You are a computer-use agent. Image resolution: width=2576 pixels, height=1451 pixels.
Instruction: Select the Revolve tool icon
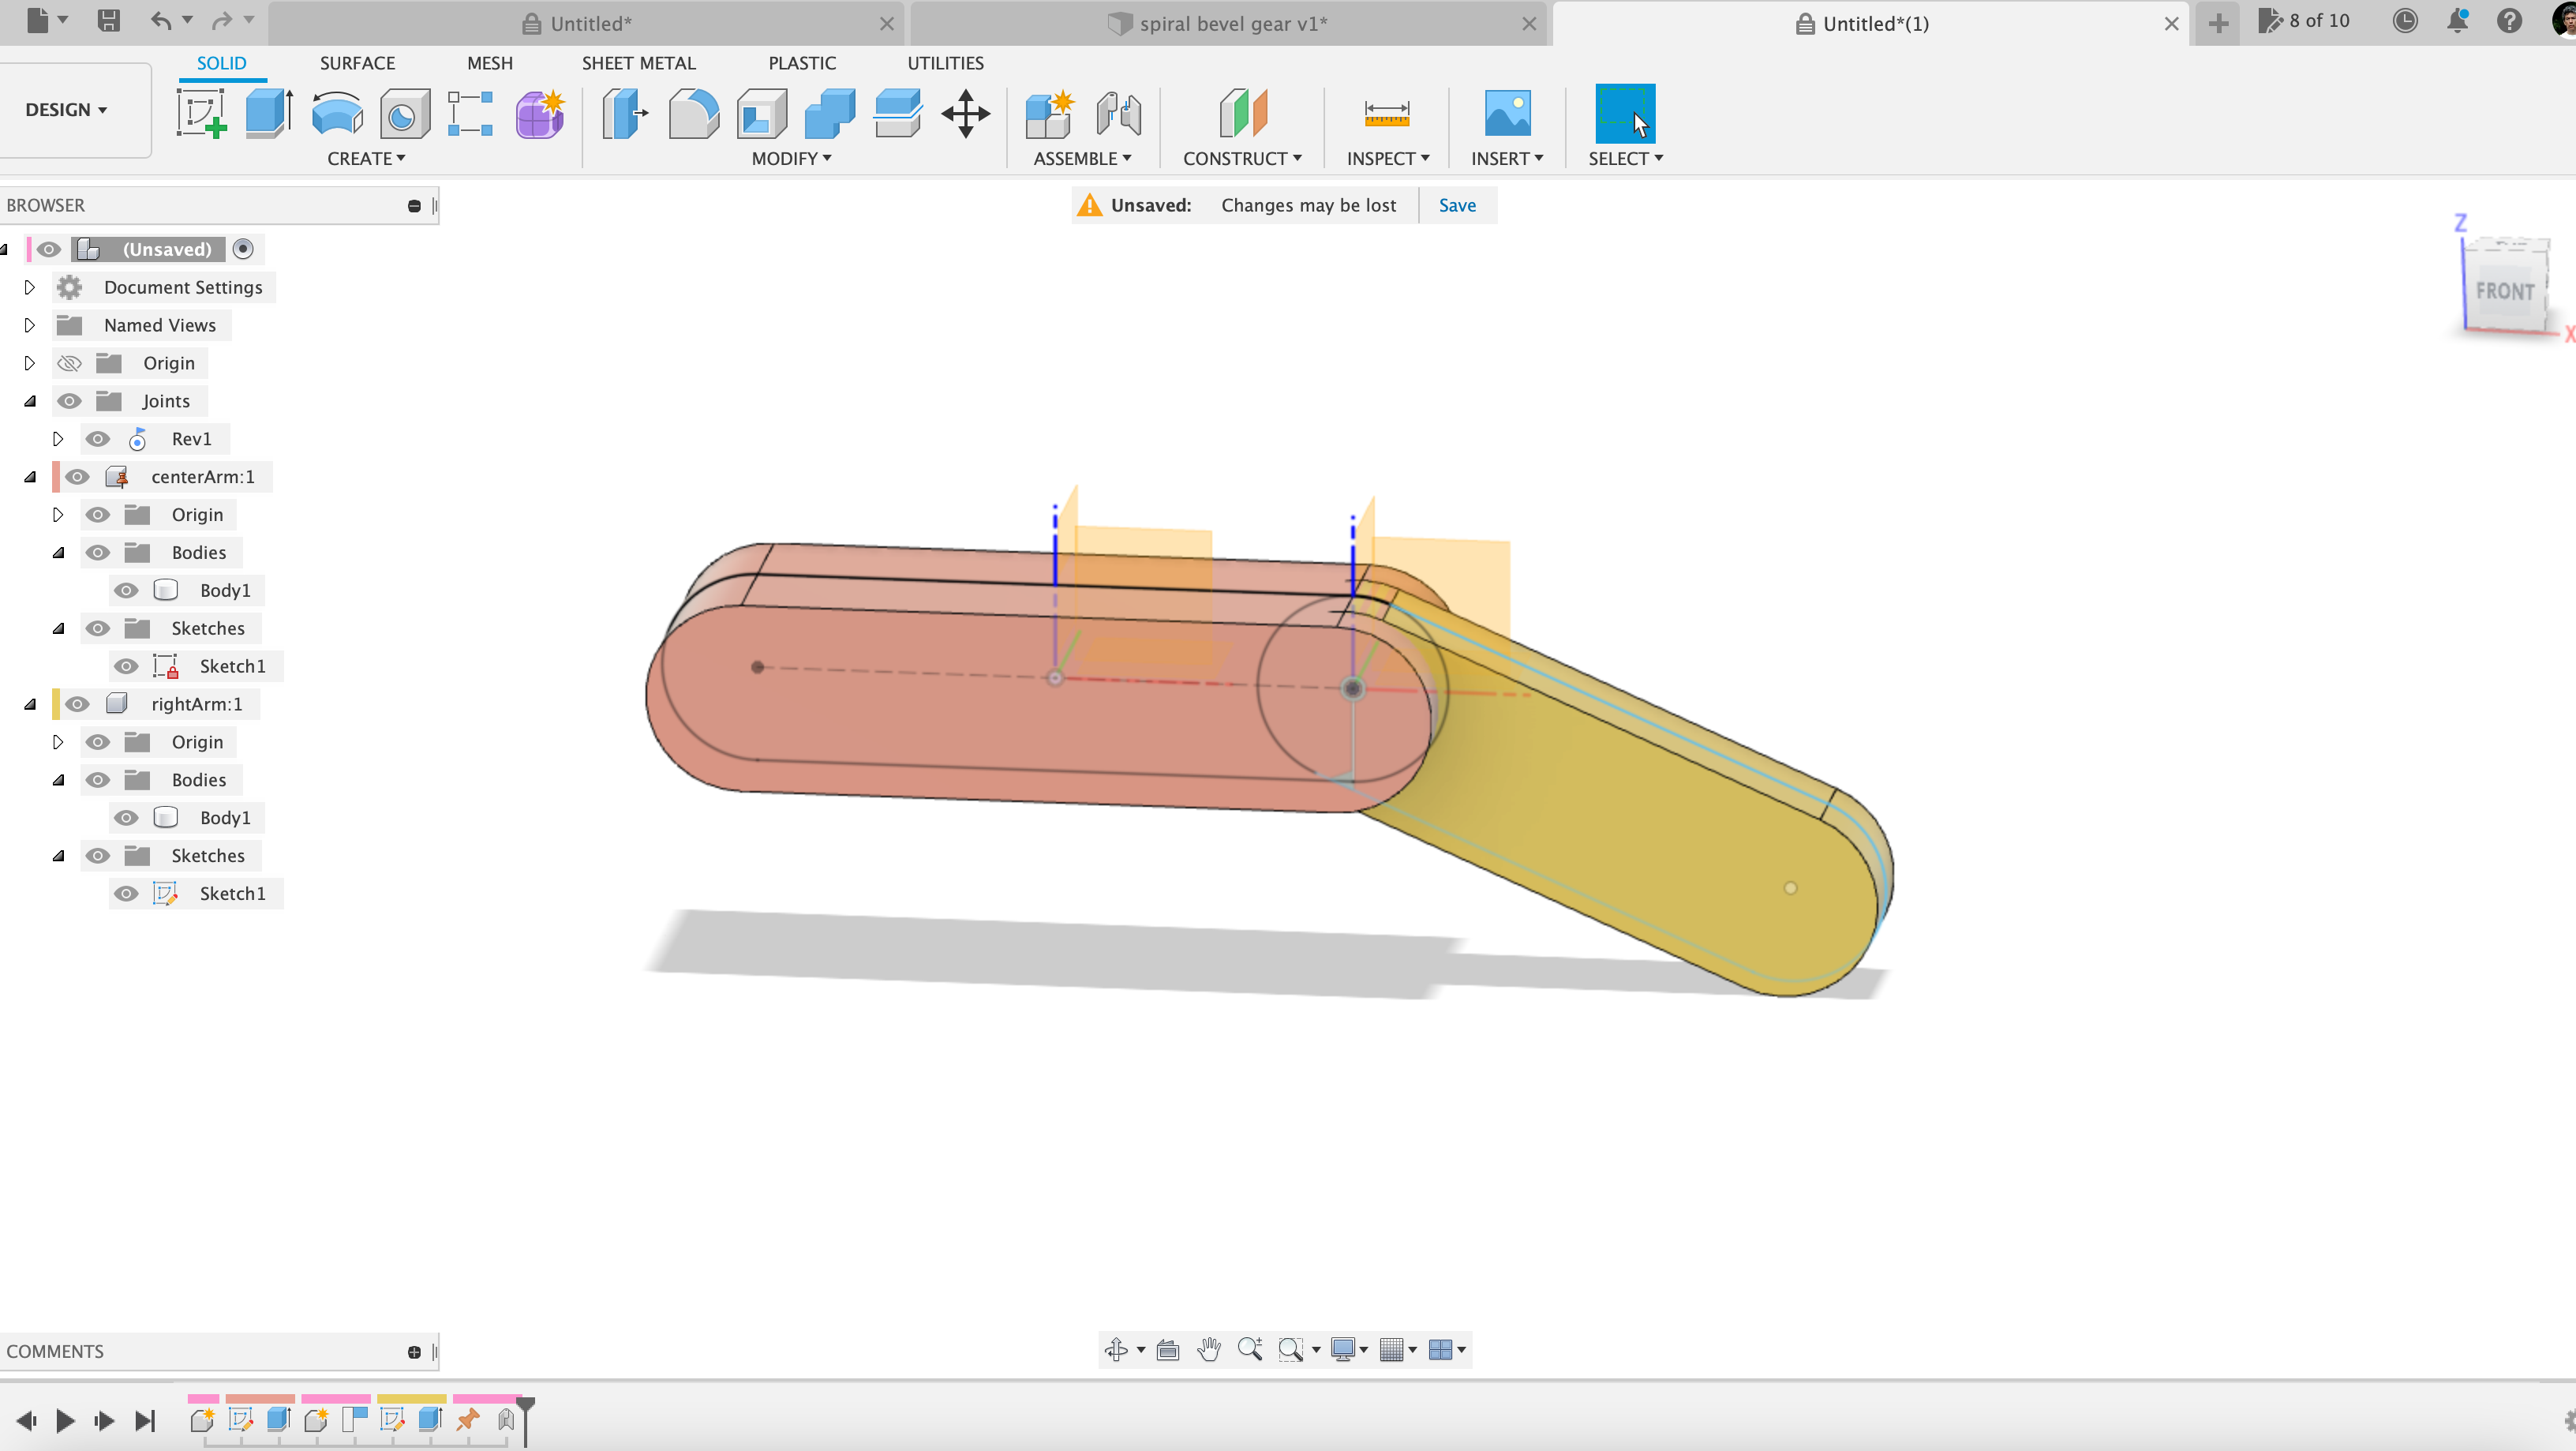[336, 113]
